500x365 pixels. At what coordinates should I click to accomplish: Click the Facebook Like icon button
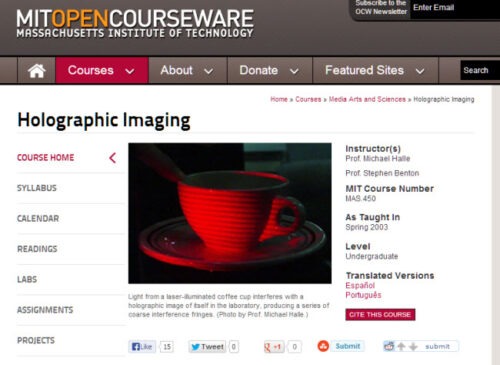tap(142, 347)
